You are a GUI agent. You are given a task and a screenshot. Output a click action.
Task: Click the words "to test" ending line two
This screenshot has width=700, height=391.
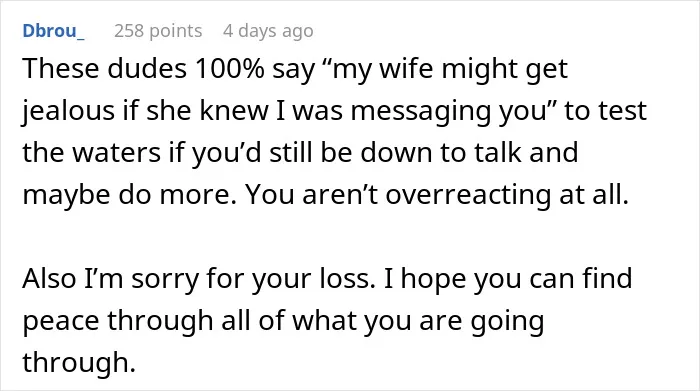click(x=605, y=111)
